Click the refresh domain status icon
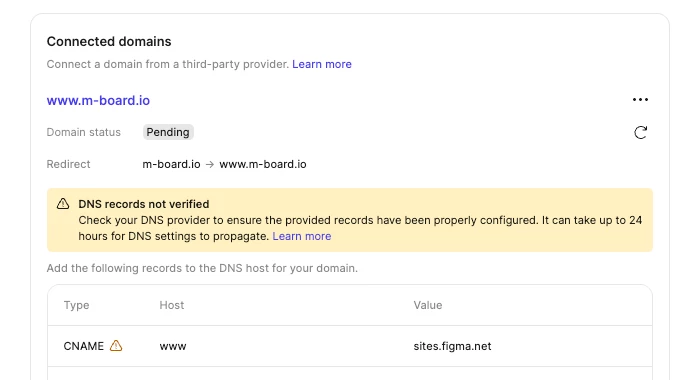Screen dimensions: 693x380 [x=640, y=133]
